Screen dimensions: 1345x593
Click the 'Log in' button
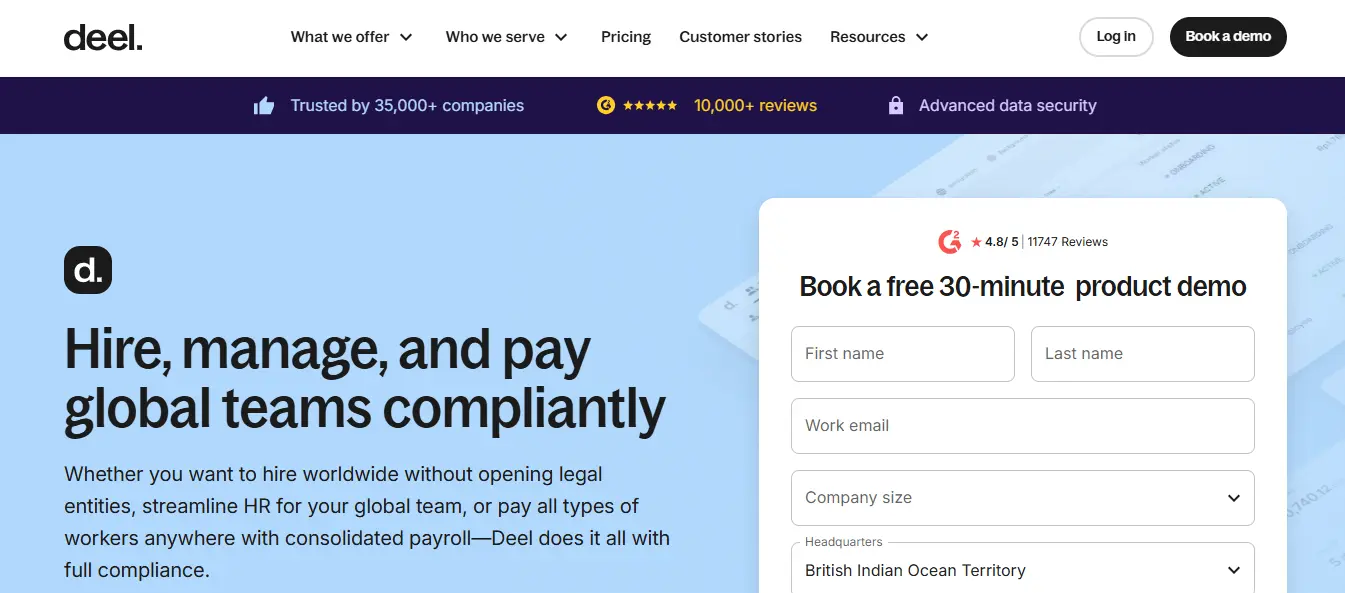[1116, 36]
